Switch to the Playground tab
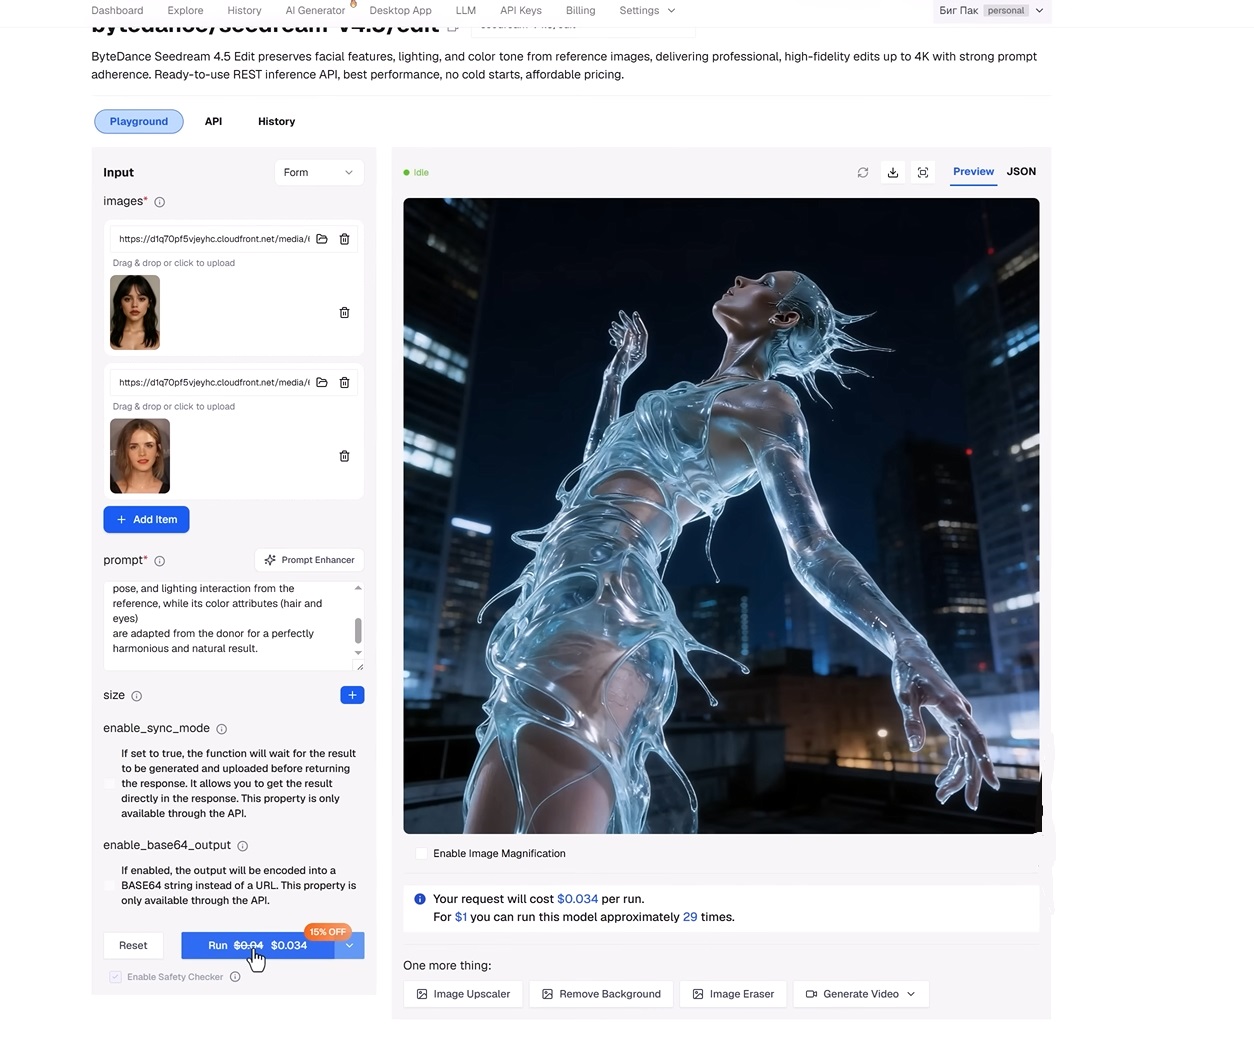 139,121
